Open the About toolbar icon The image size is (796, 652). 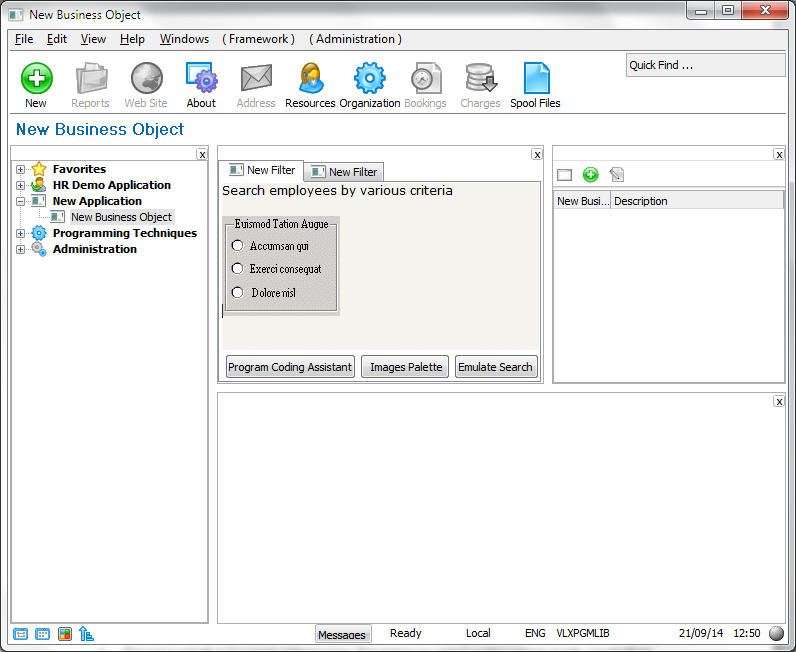[202, 79]
